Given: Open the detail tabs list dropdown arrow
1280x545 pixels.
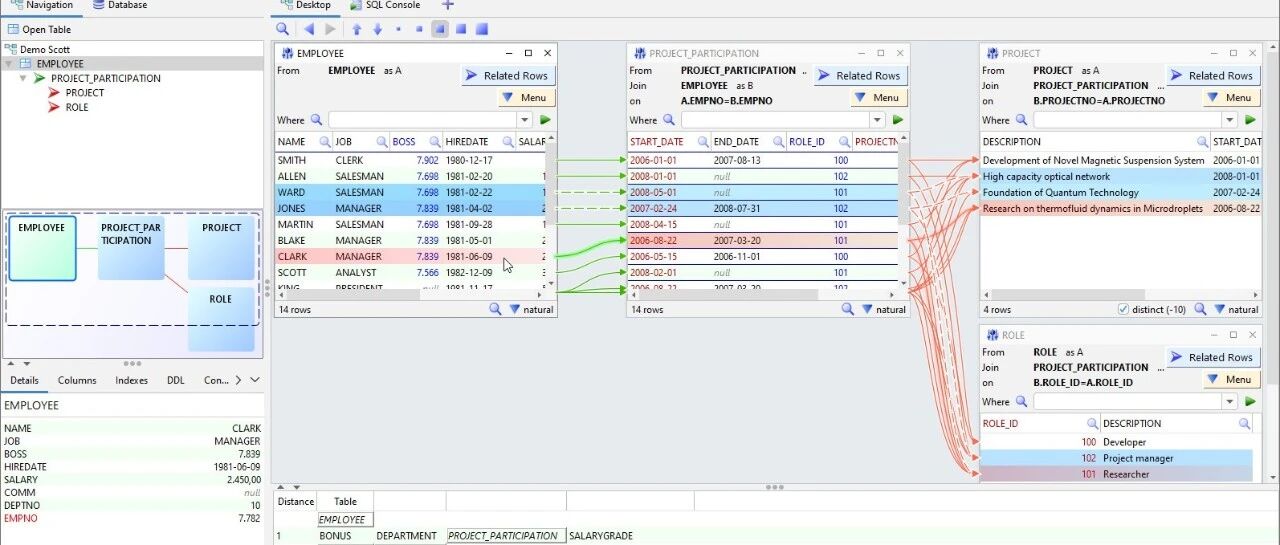Looking at the screenshot, I should (255, 380).
